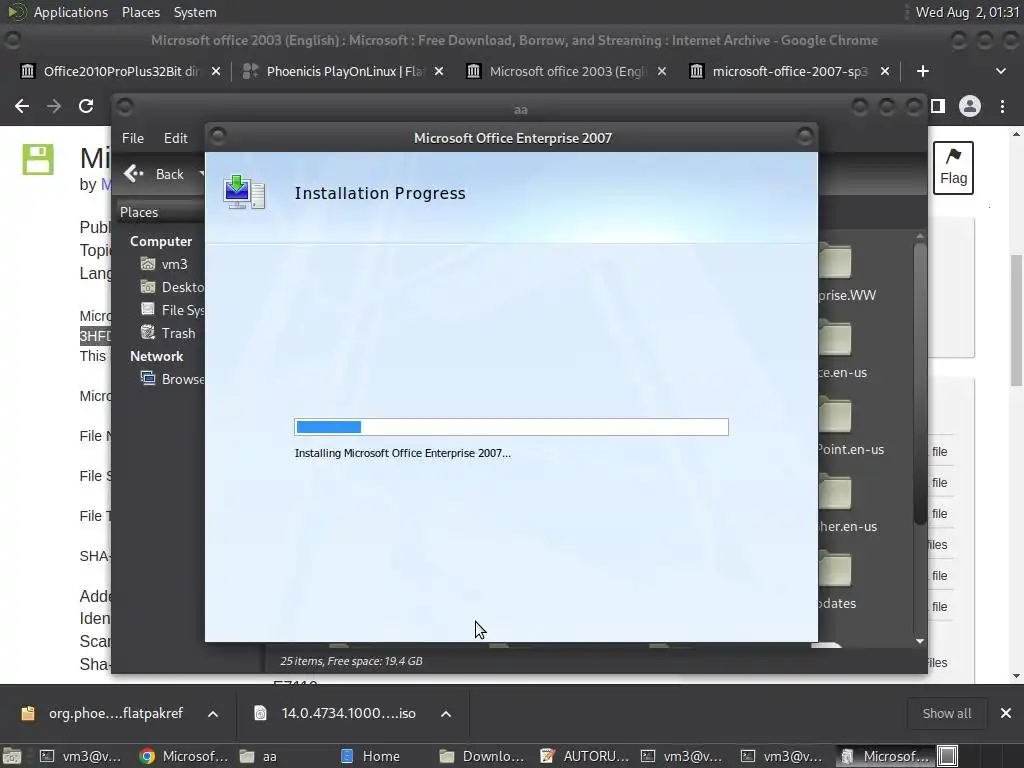Go back in Chrome history
The image size is (1024, 768).
22,106
